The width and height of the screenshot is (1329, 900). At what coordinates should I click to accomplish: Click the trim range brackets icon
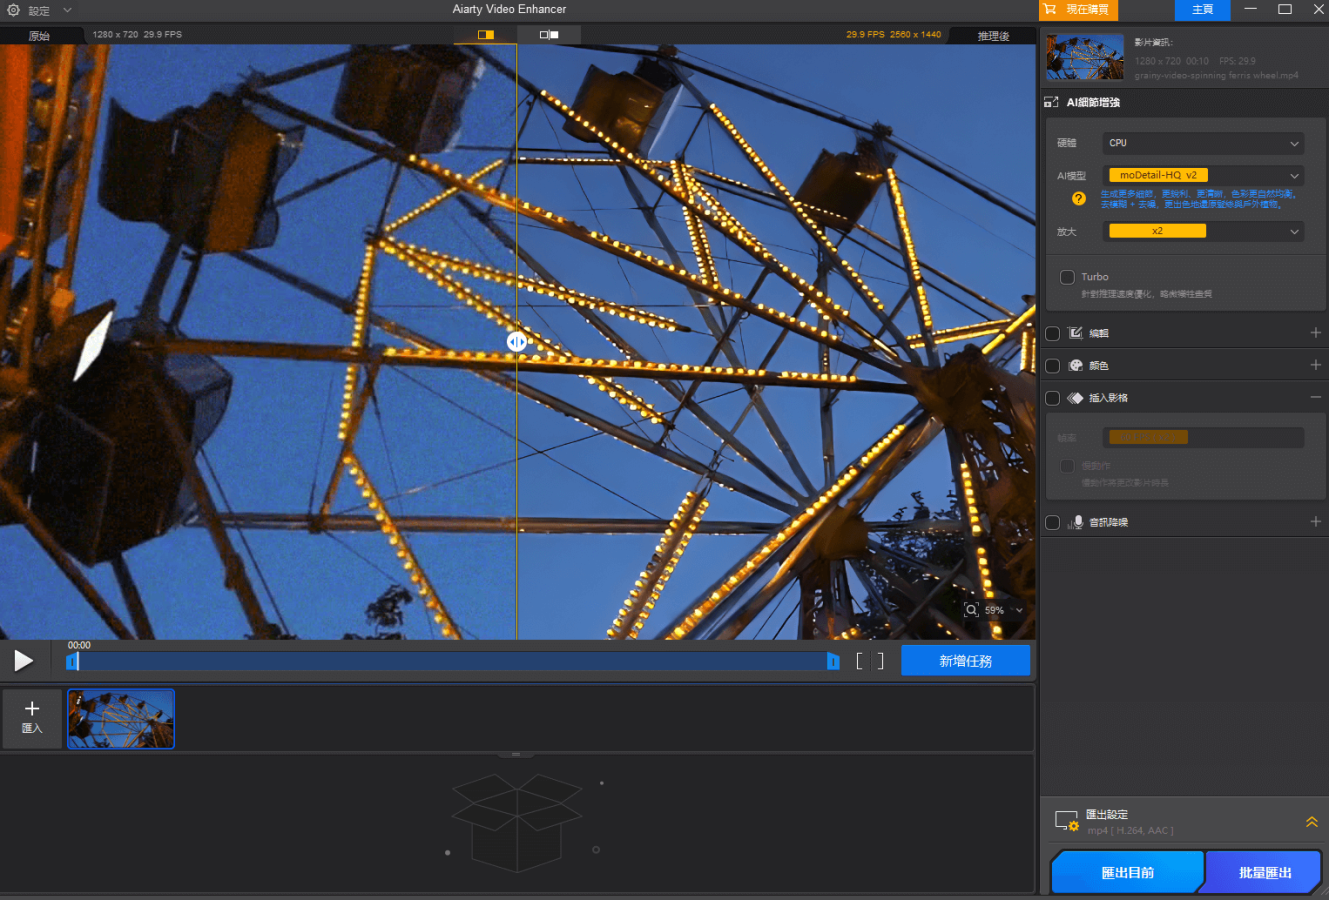click(870, 661)
